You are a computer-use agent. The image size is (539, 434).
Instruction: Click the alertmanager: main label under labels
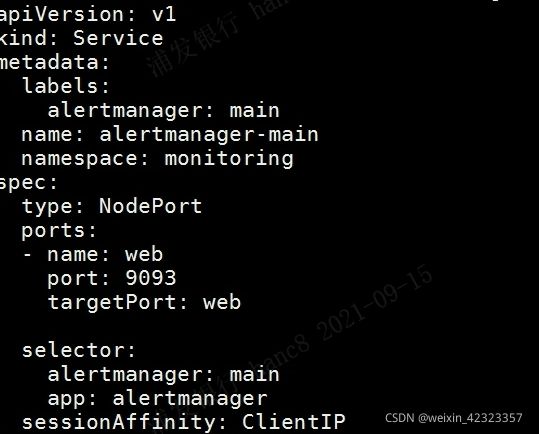coord(164,110)
